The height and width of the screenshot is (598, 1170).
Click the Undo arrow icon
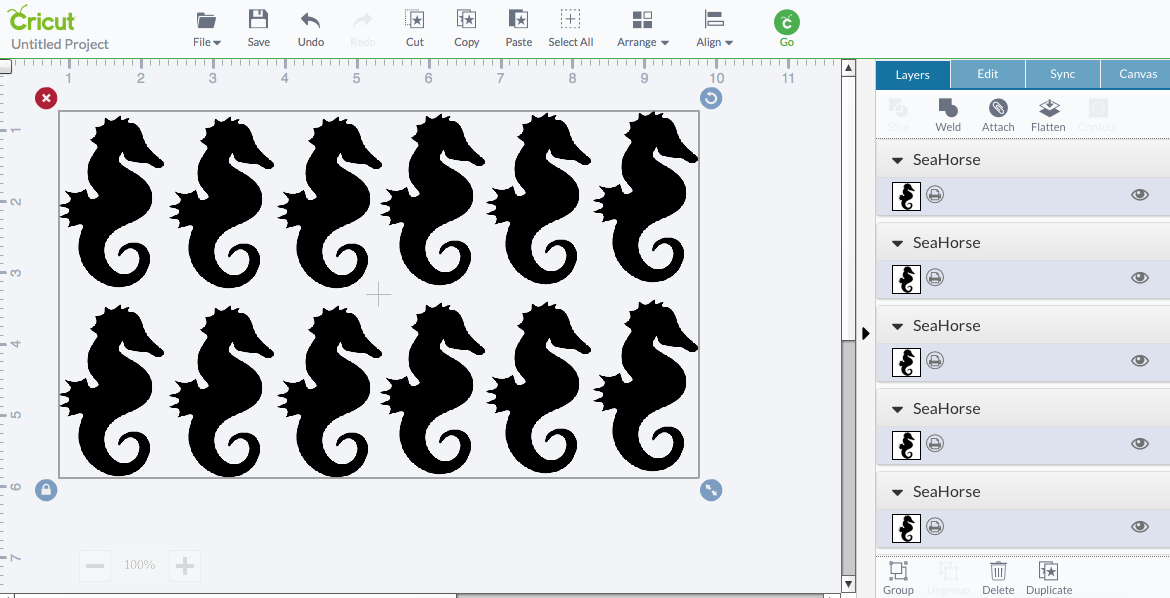(x=310, y=20)
